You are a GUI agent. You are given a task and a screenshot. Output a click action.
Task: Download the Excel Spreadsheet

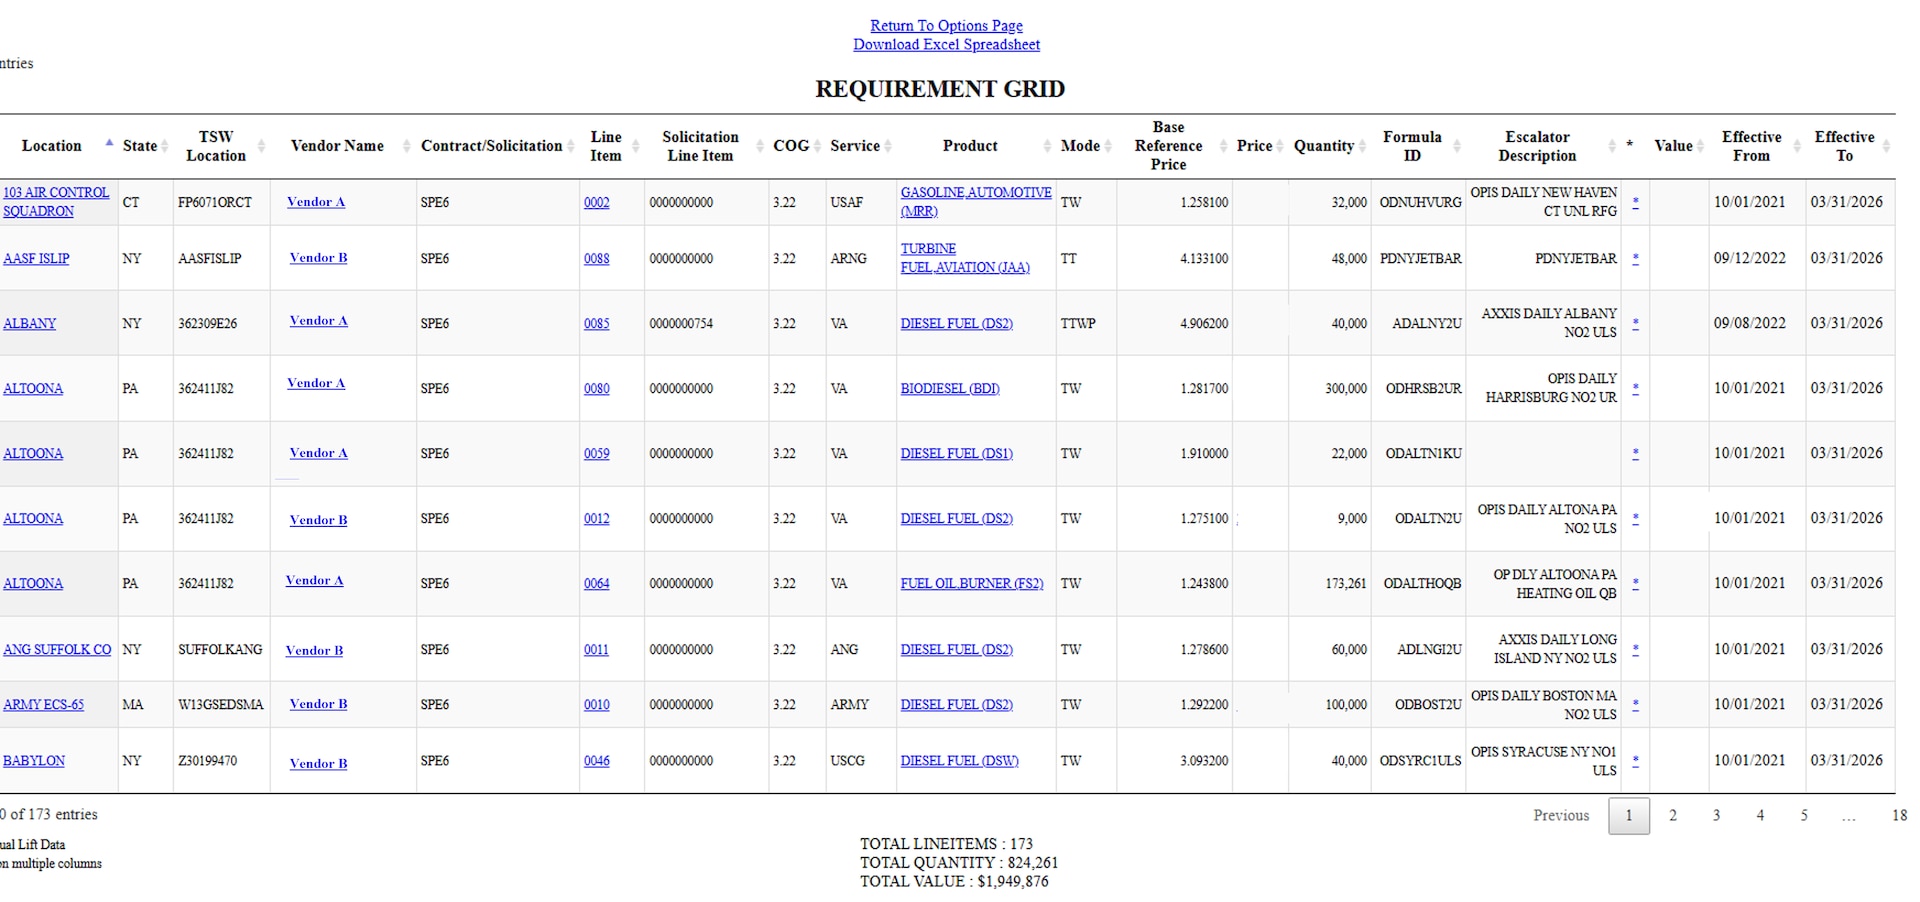click(946, 45)
